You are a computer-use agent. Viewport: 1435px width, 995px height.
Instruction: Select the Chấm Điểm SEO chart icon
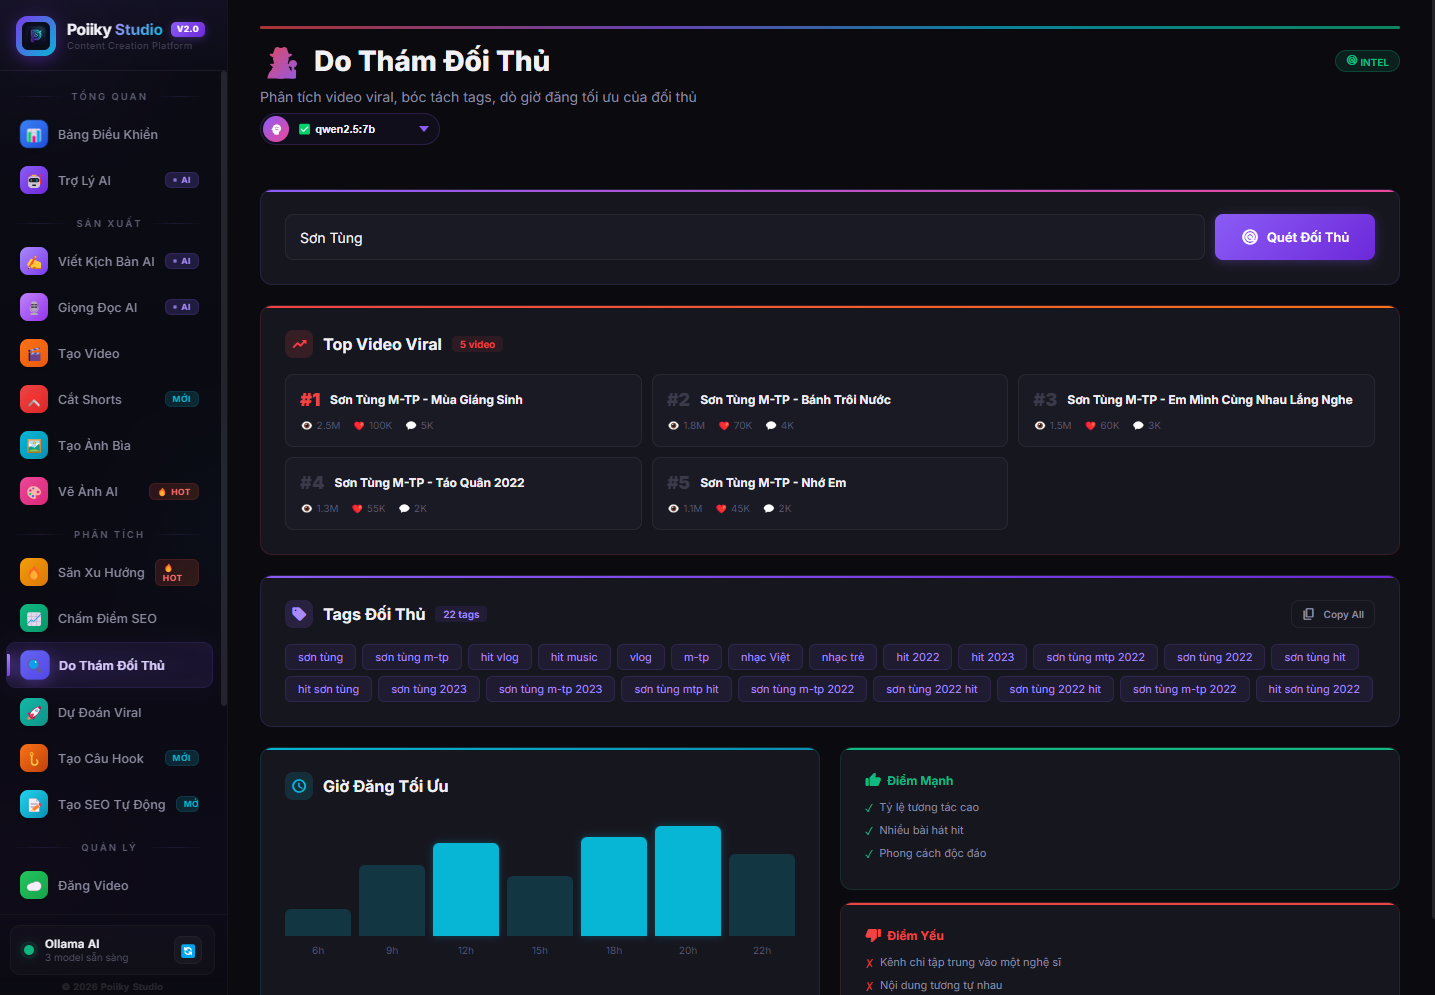click(x=34, y=618)
